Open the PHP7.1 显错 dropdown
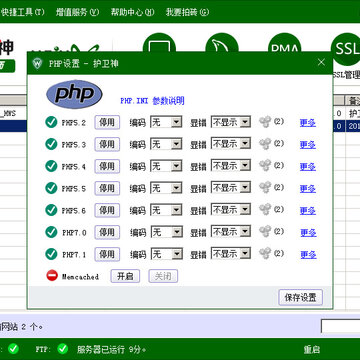360x360 pixels. [x=231, y=254]
